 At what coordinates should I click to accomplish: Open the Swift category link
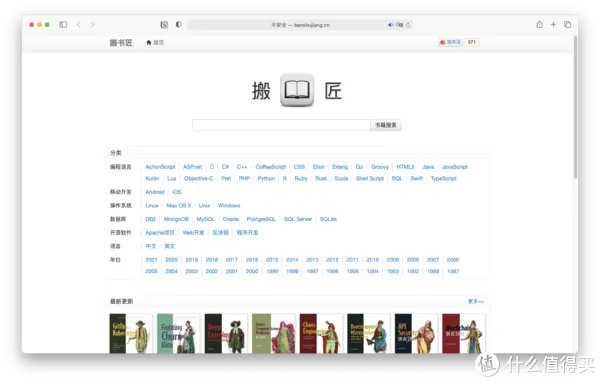click(417, 178)
